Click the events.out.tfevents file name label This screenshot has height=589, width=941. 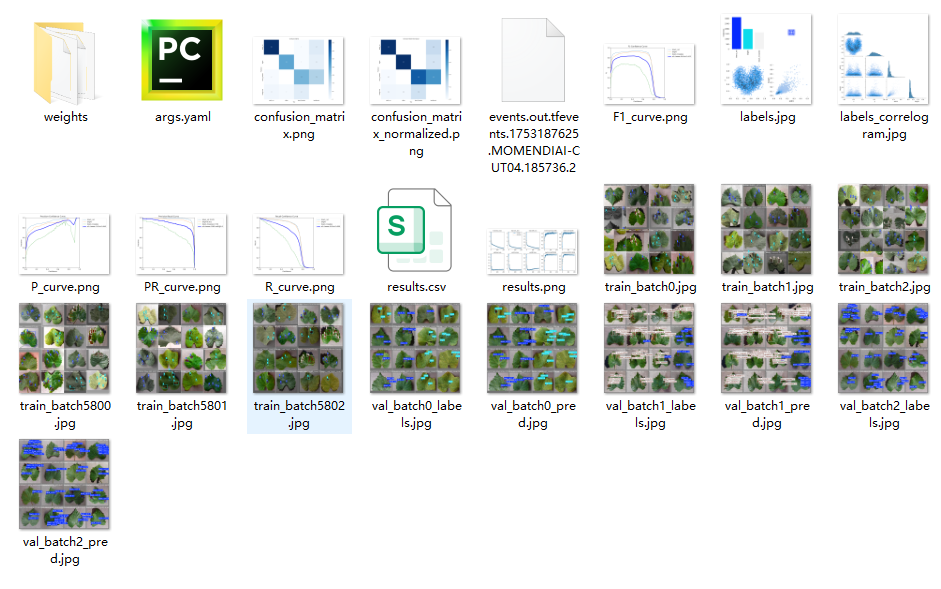[x=534, y=142]
